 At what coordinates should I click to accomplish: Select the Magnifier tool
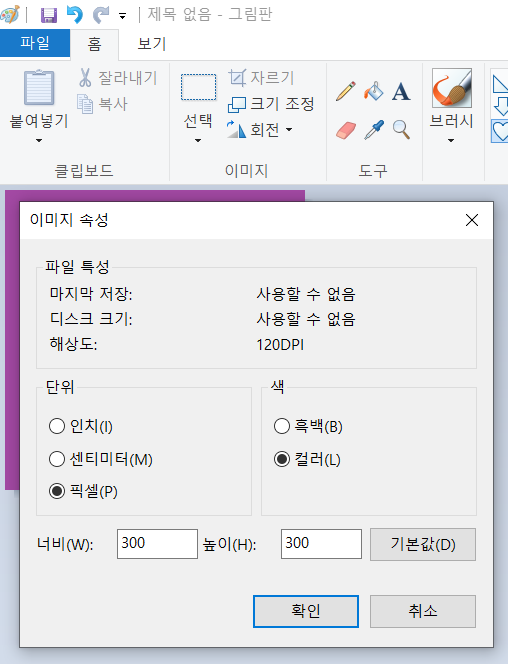401,130
